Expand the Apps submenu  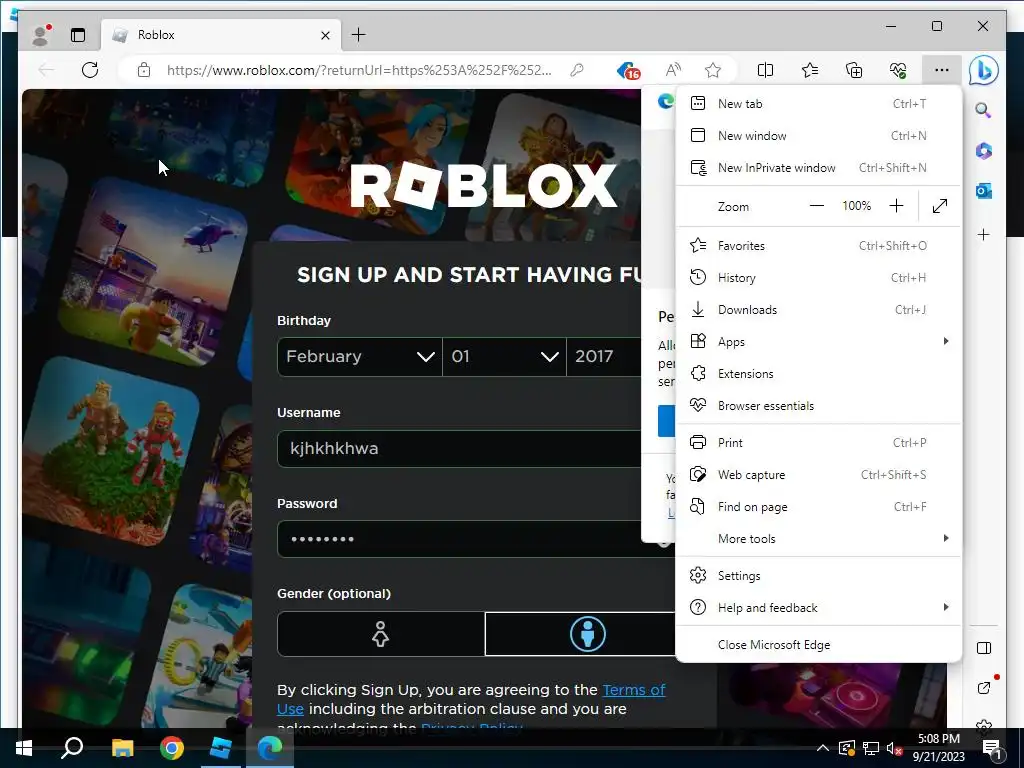coord(818,342)
